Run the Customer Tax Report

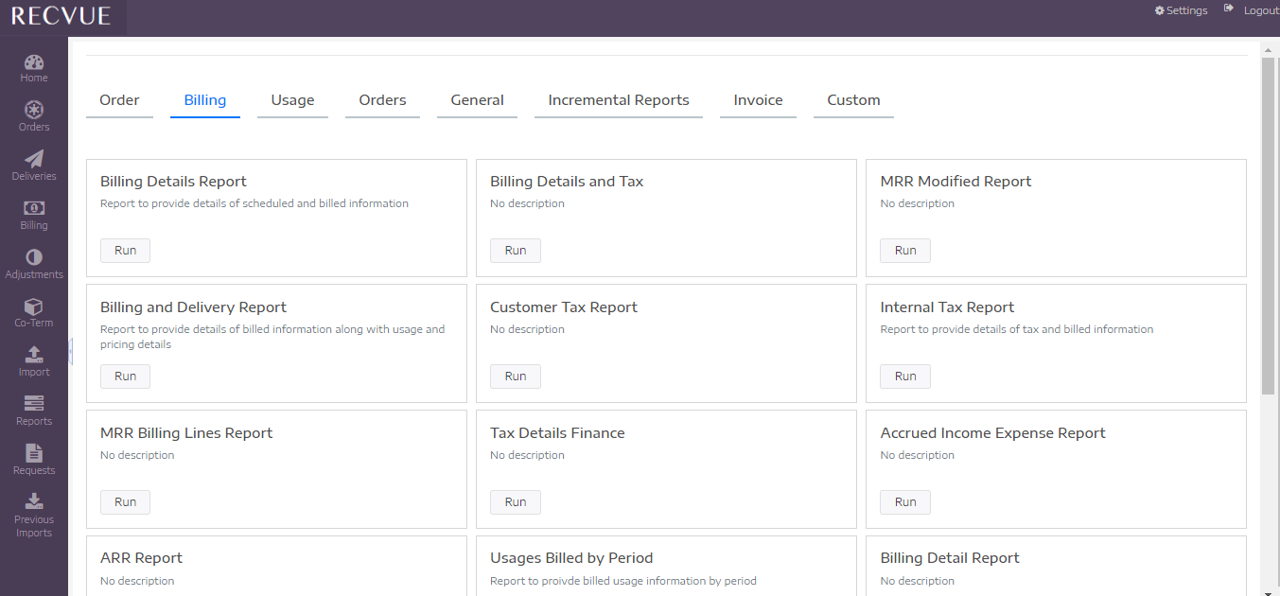[x=515, y=376]
